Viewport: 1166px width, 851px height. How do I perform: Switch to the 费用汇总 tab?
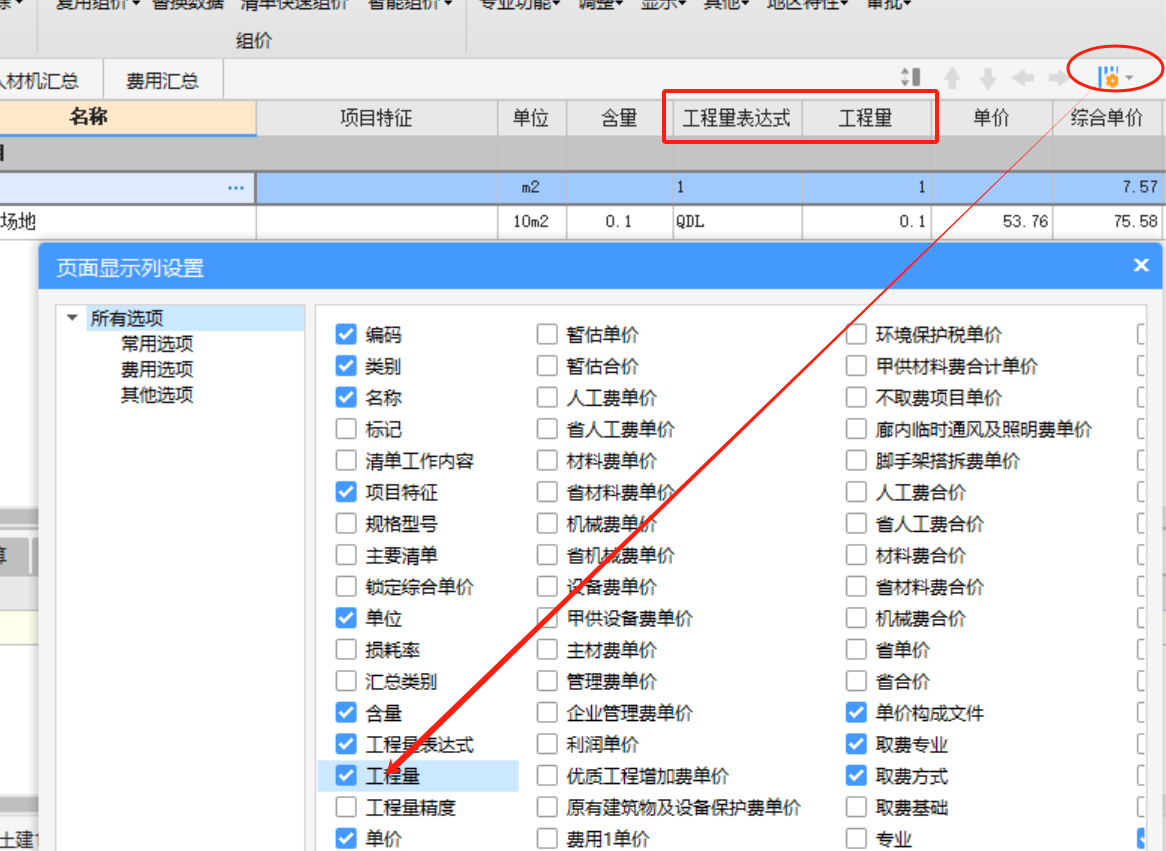pyautogui.click(x=162, y=78)
